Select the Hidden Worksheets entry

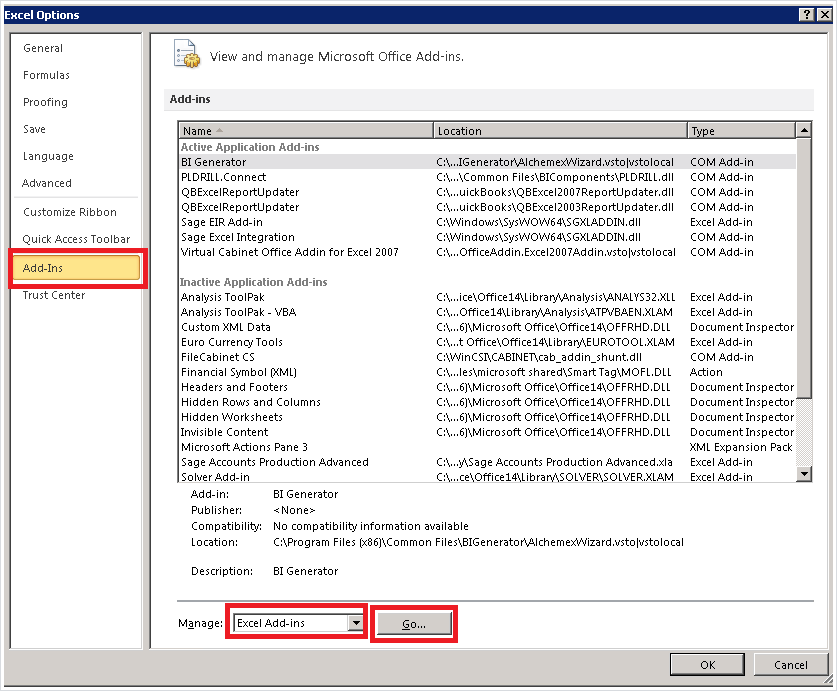click(x=487, y=417)
